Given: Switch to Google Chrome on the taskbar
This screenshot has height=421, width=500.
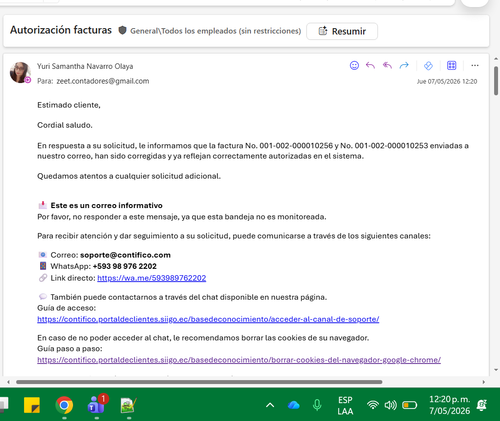Looking at the screenshot, I should (x=64, y=405).
